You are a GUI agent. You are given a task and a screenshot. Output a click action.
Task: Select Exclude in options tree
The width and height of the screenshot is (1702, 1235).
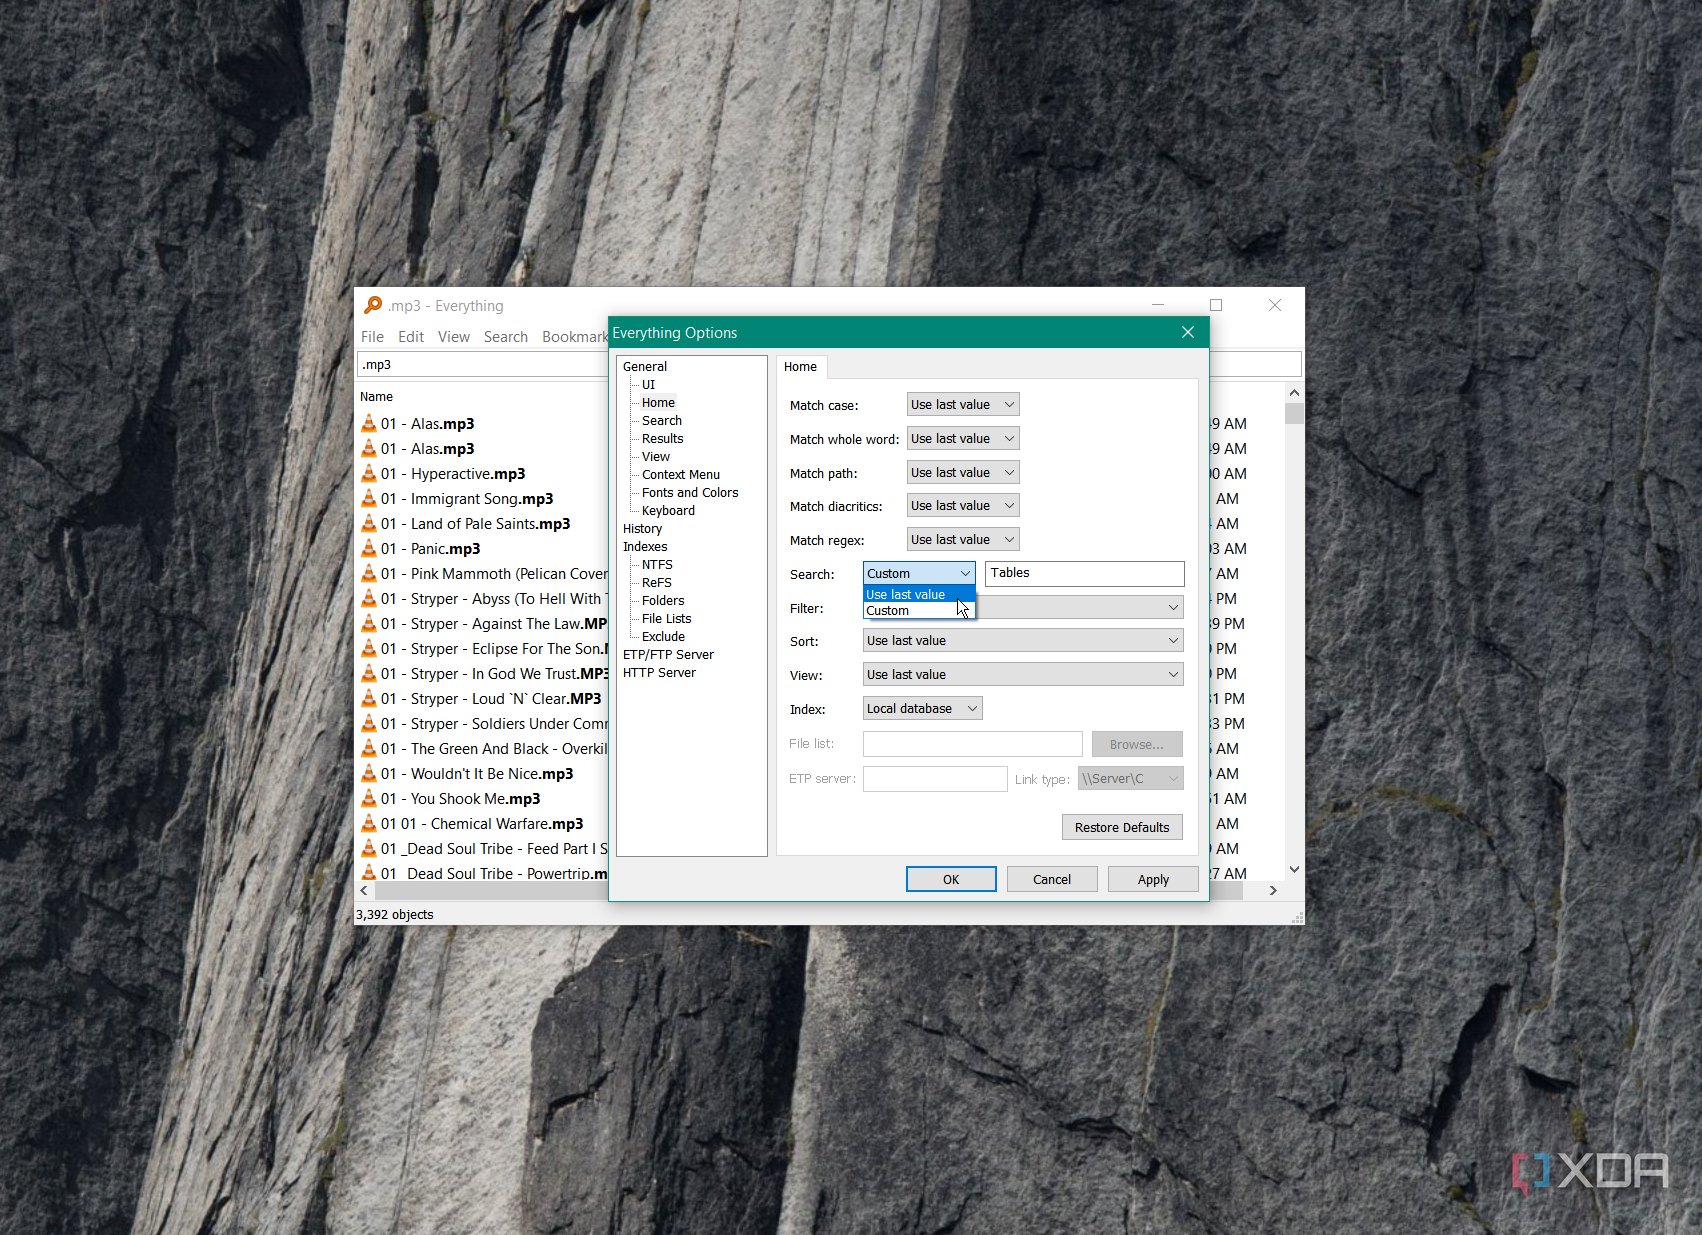coord(663,637)
